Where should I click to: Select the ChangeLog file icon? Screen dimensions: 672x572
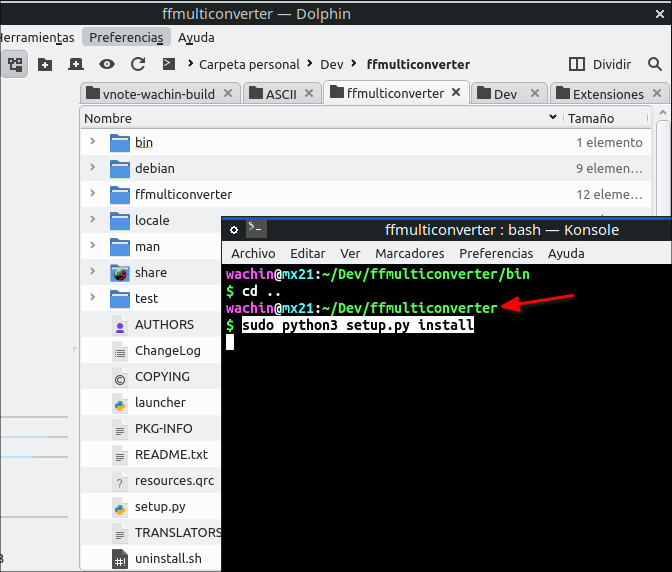click(120, 351)
